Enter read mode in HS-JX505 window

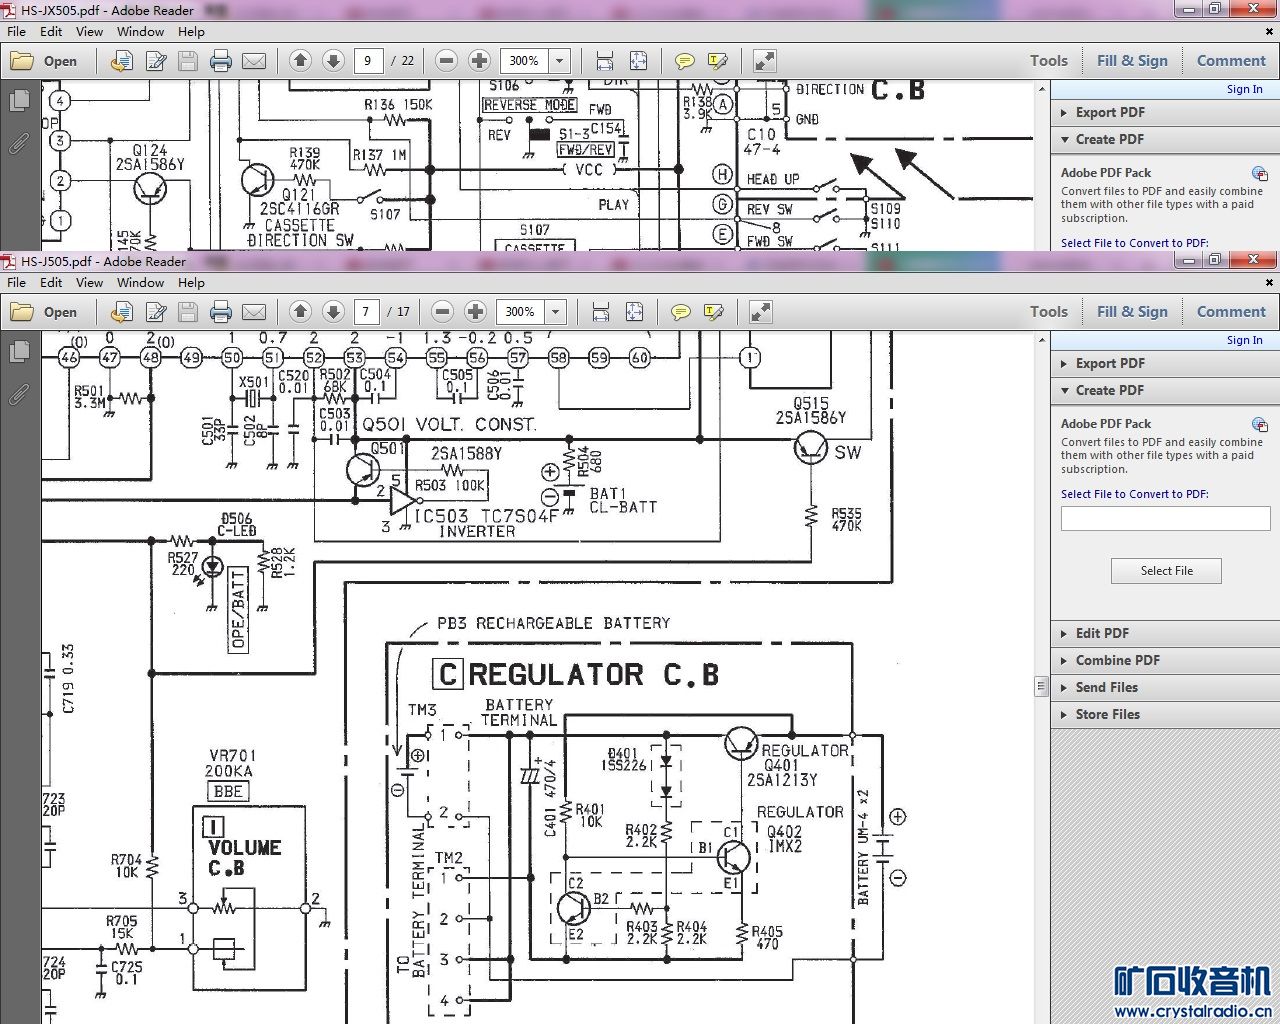tap(765, 61)
